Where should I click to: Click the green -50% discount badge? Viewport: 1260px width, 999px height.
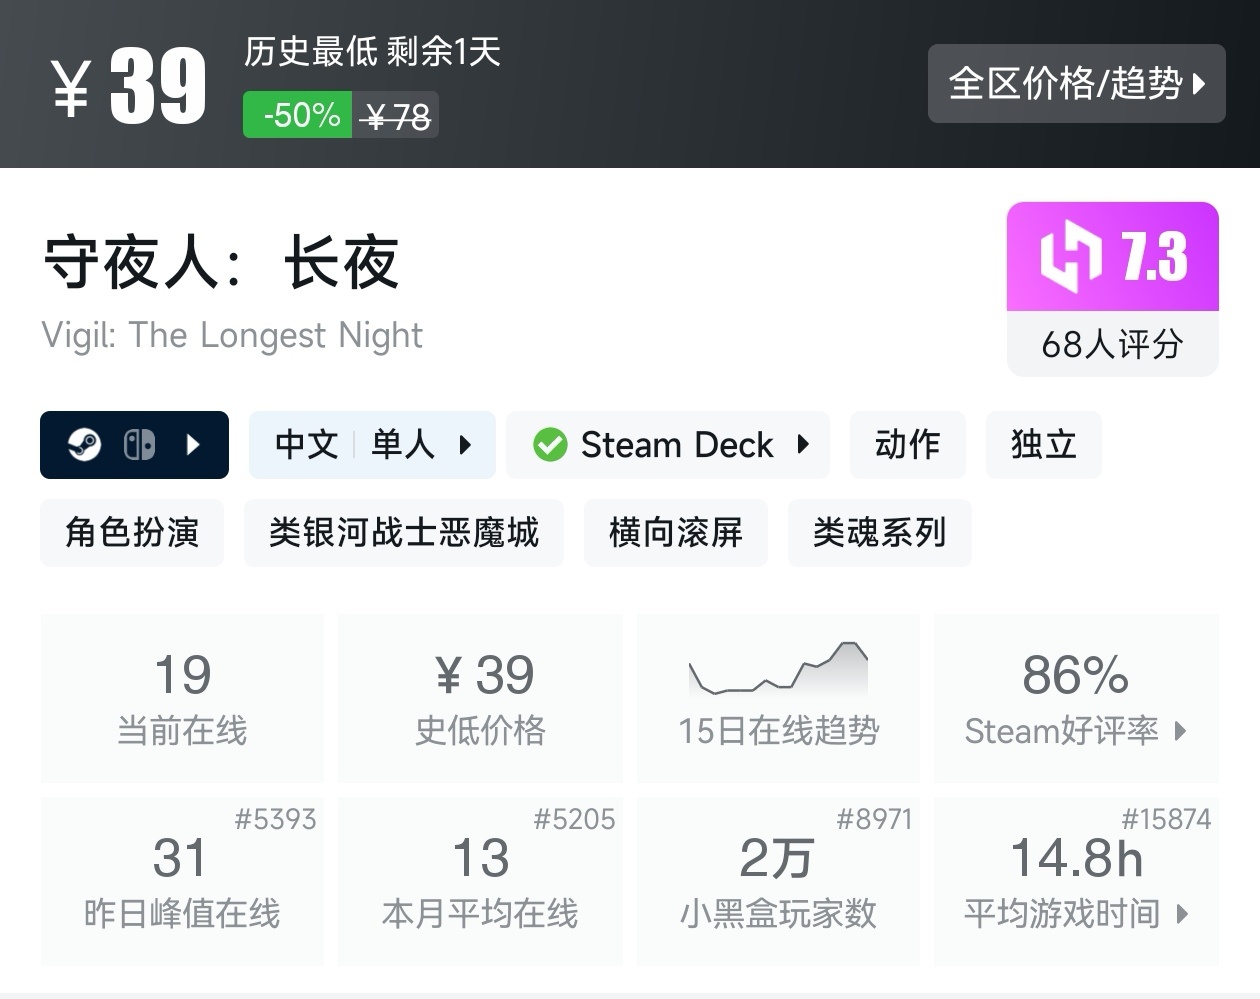[x=298, y=116]
